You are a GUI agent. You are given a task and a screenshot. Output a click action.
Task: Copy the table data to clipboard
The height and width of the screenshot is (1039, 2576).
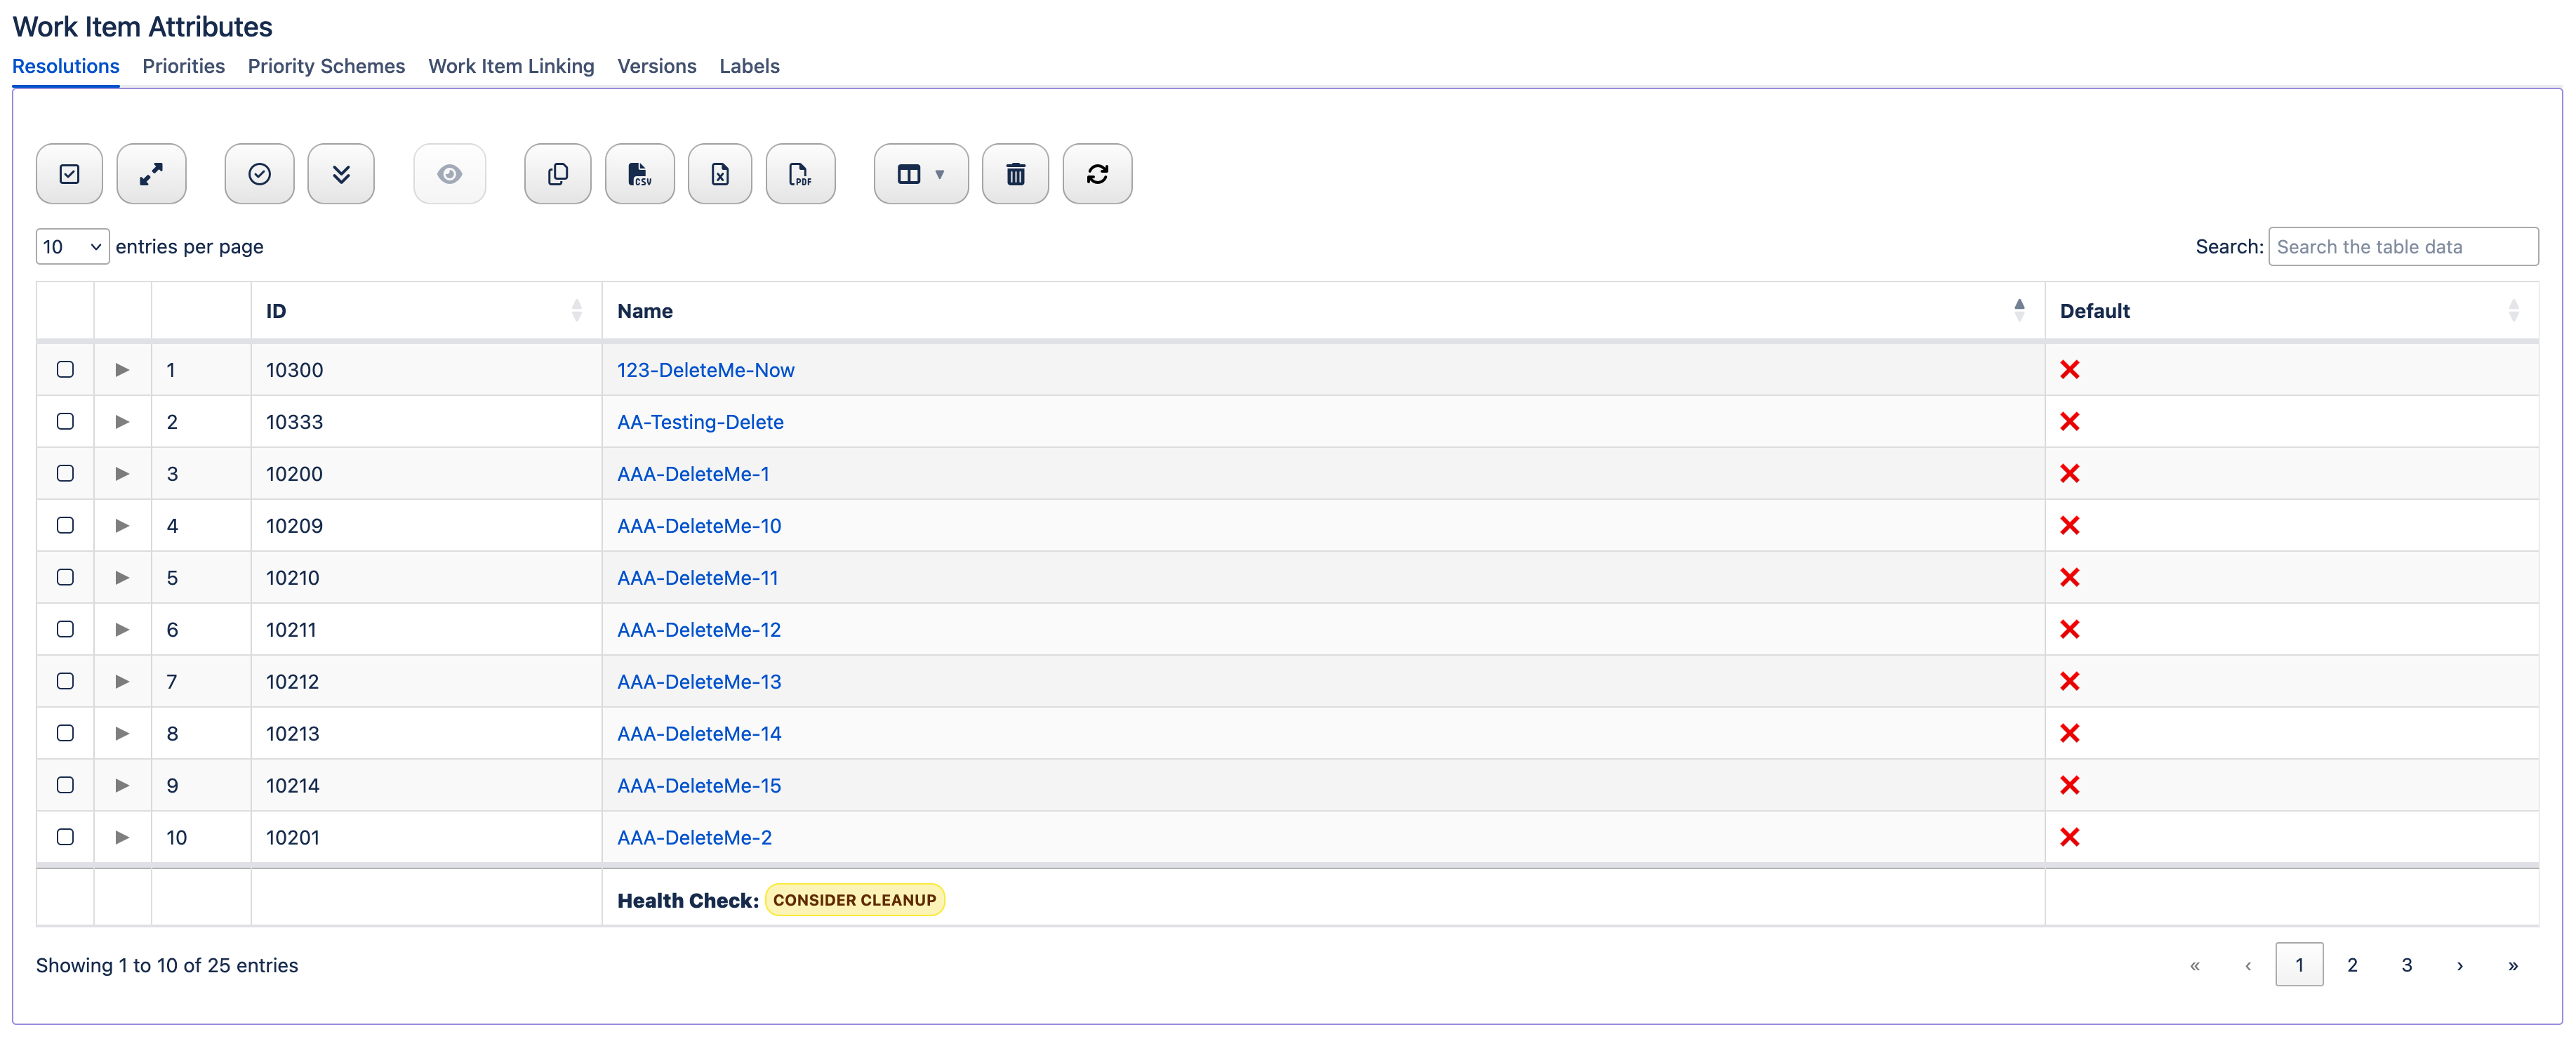(557, 173)
